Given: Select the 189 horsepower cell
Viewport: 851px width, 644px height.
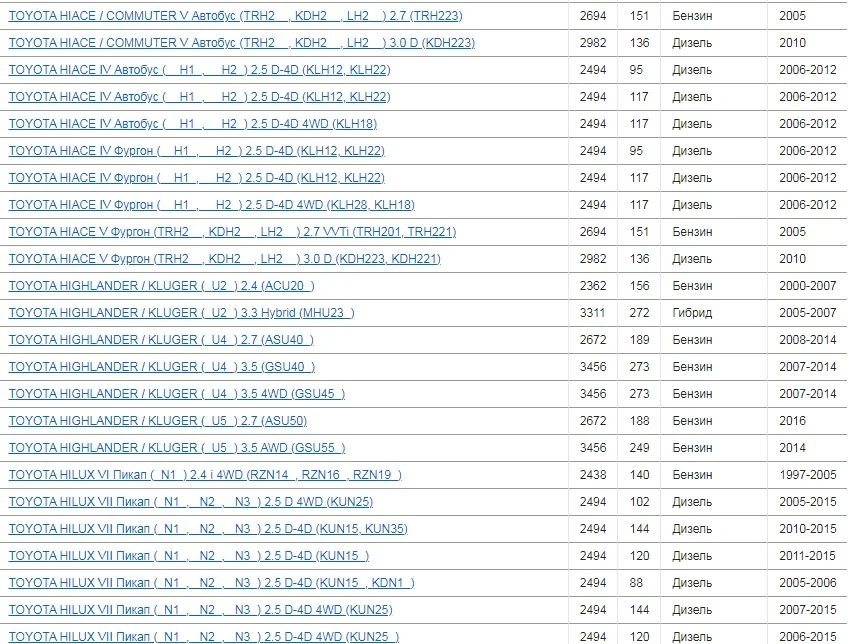Looking at the screenshot, I should (x=639, y=340).
